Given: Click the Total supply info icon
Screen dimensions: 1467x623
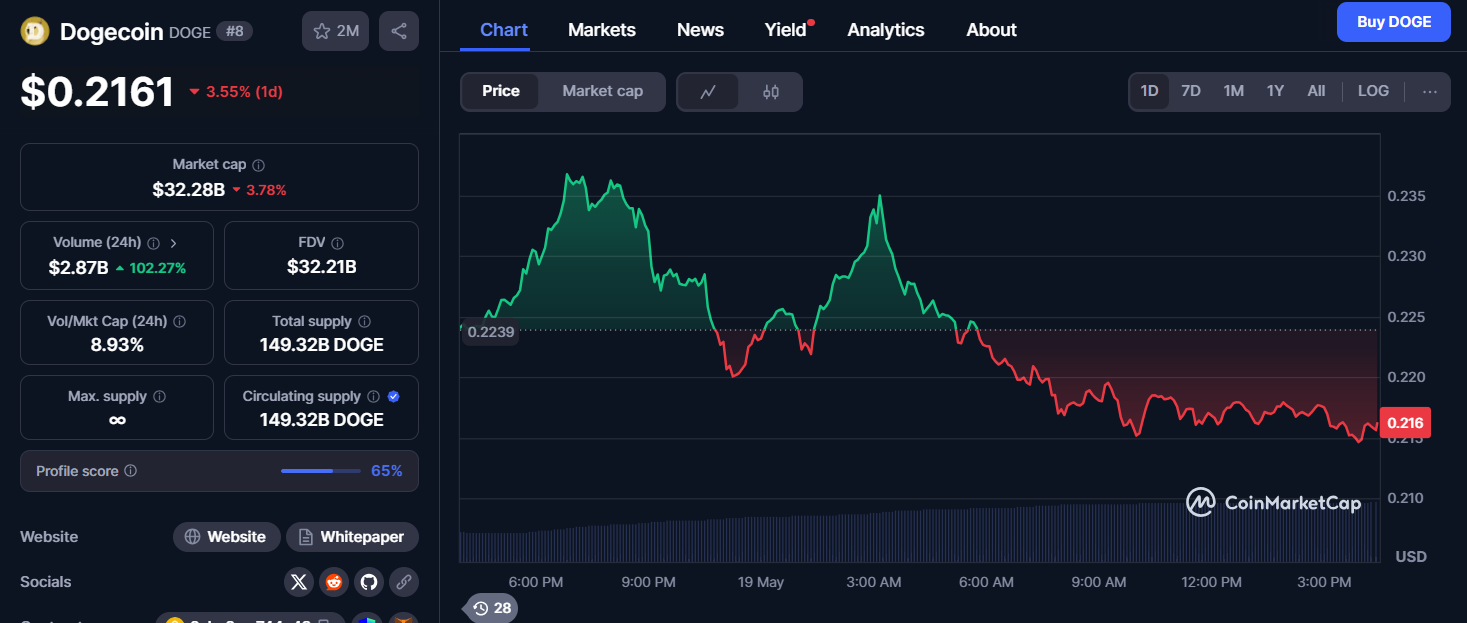Looking at the screenshot, I should point(364,322).
